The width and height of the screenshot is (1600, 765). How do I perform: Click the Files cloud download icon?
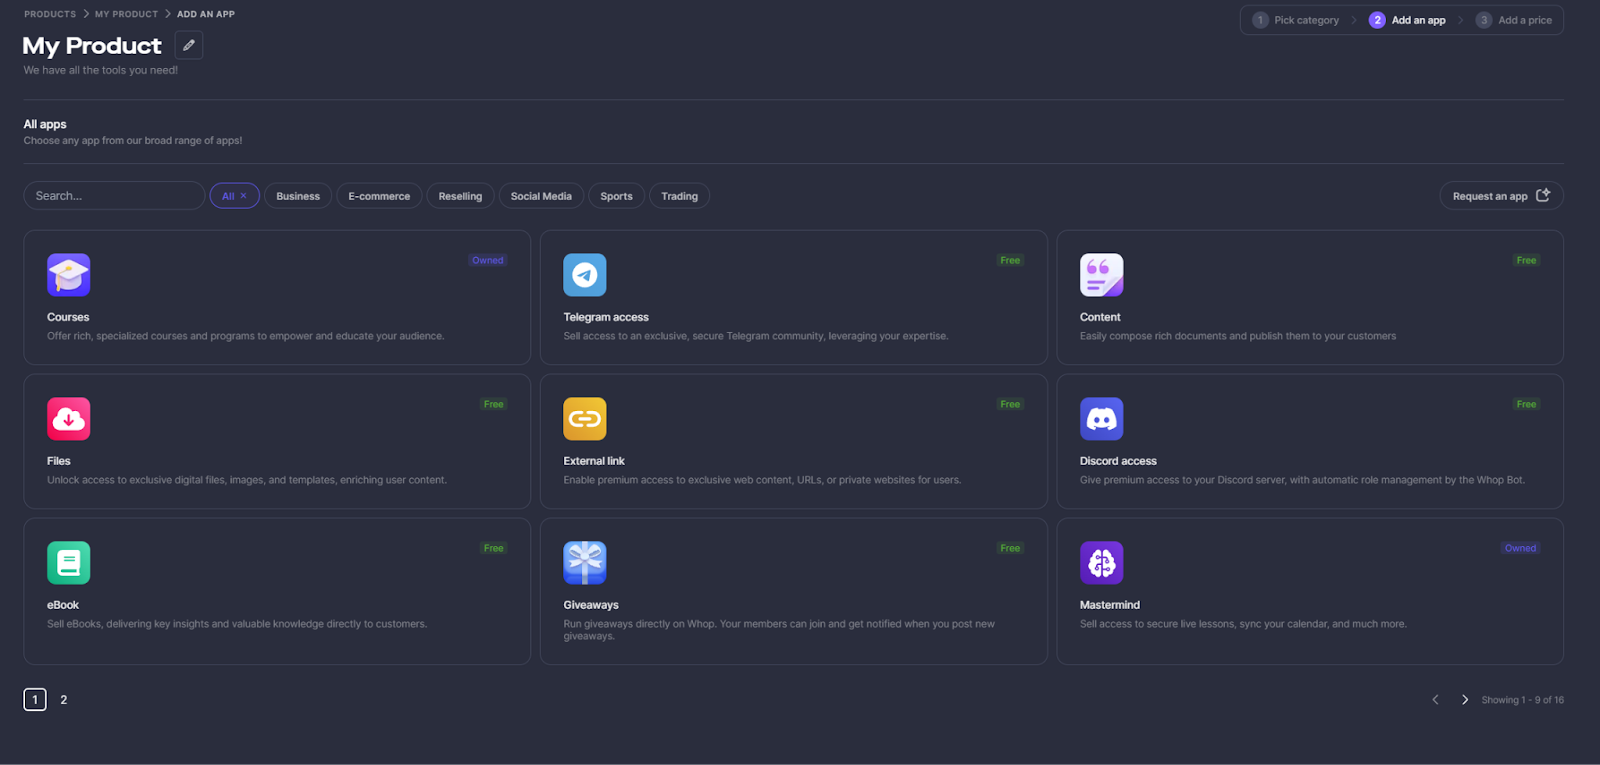pyautogui.click(x=68, y=419)
